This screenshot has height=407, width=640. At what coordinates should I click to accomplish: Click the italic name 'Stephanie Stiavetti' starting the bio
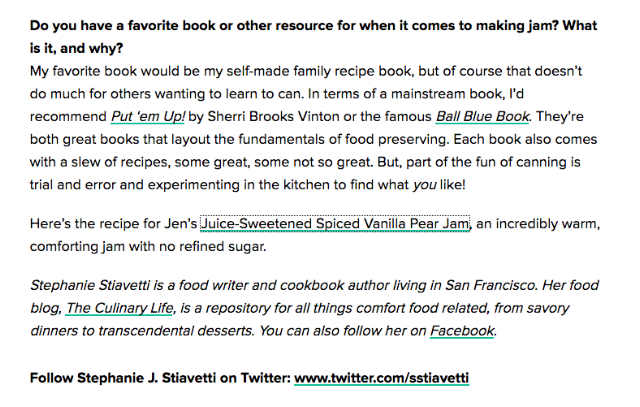click(x=90, y=285)
